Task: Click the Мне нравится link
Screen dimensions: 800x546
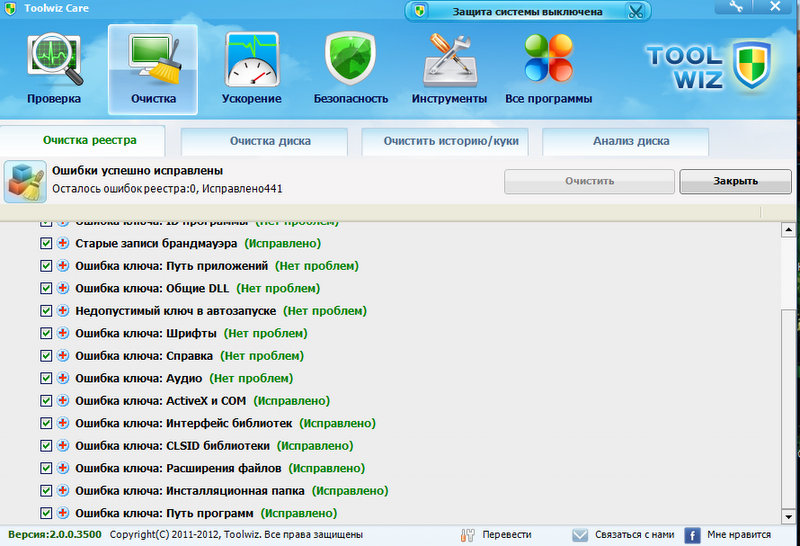Action: (x=739, y=535)
